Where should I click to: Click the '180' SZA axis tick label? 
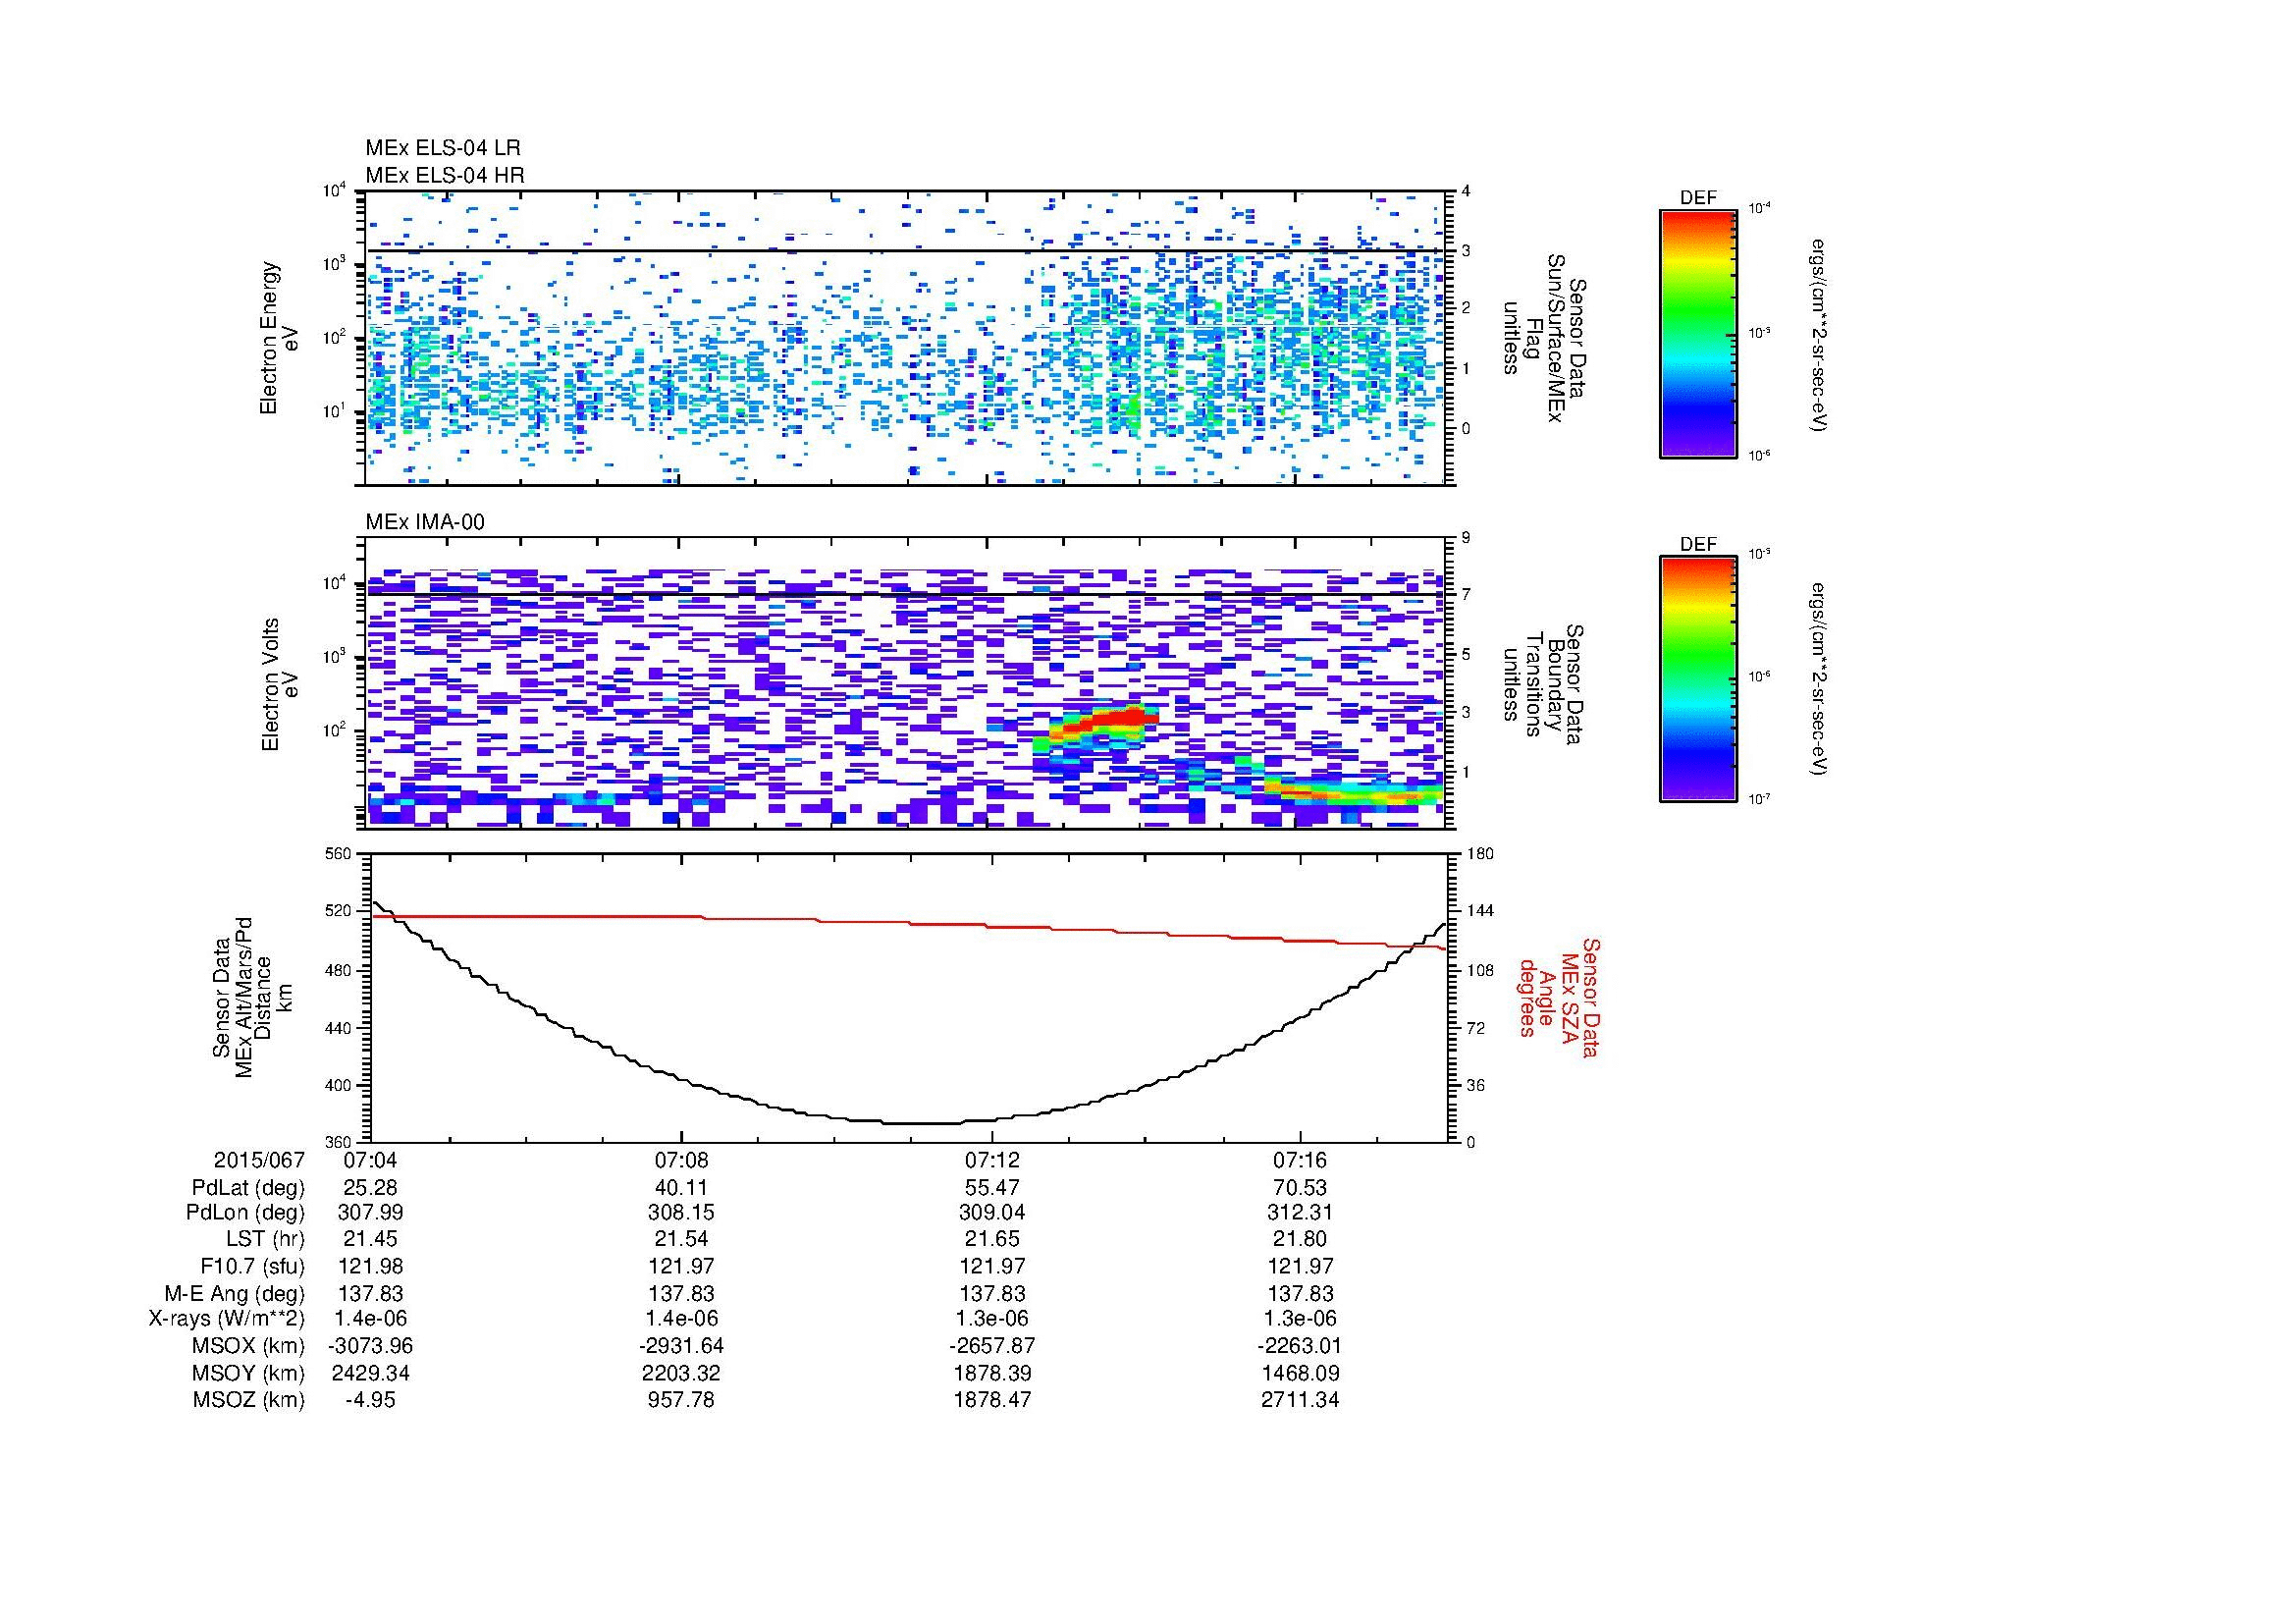(1479, 853)
